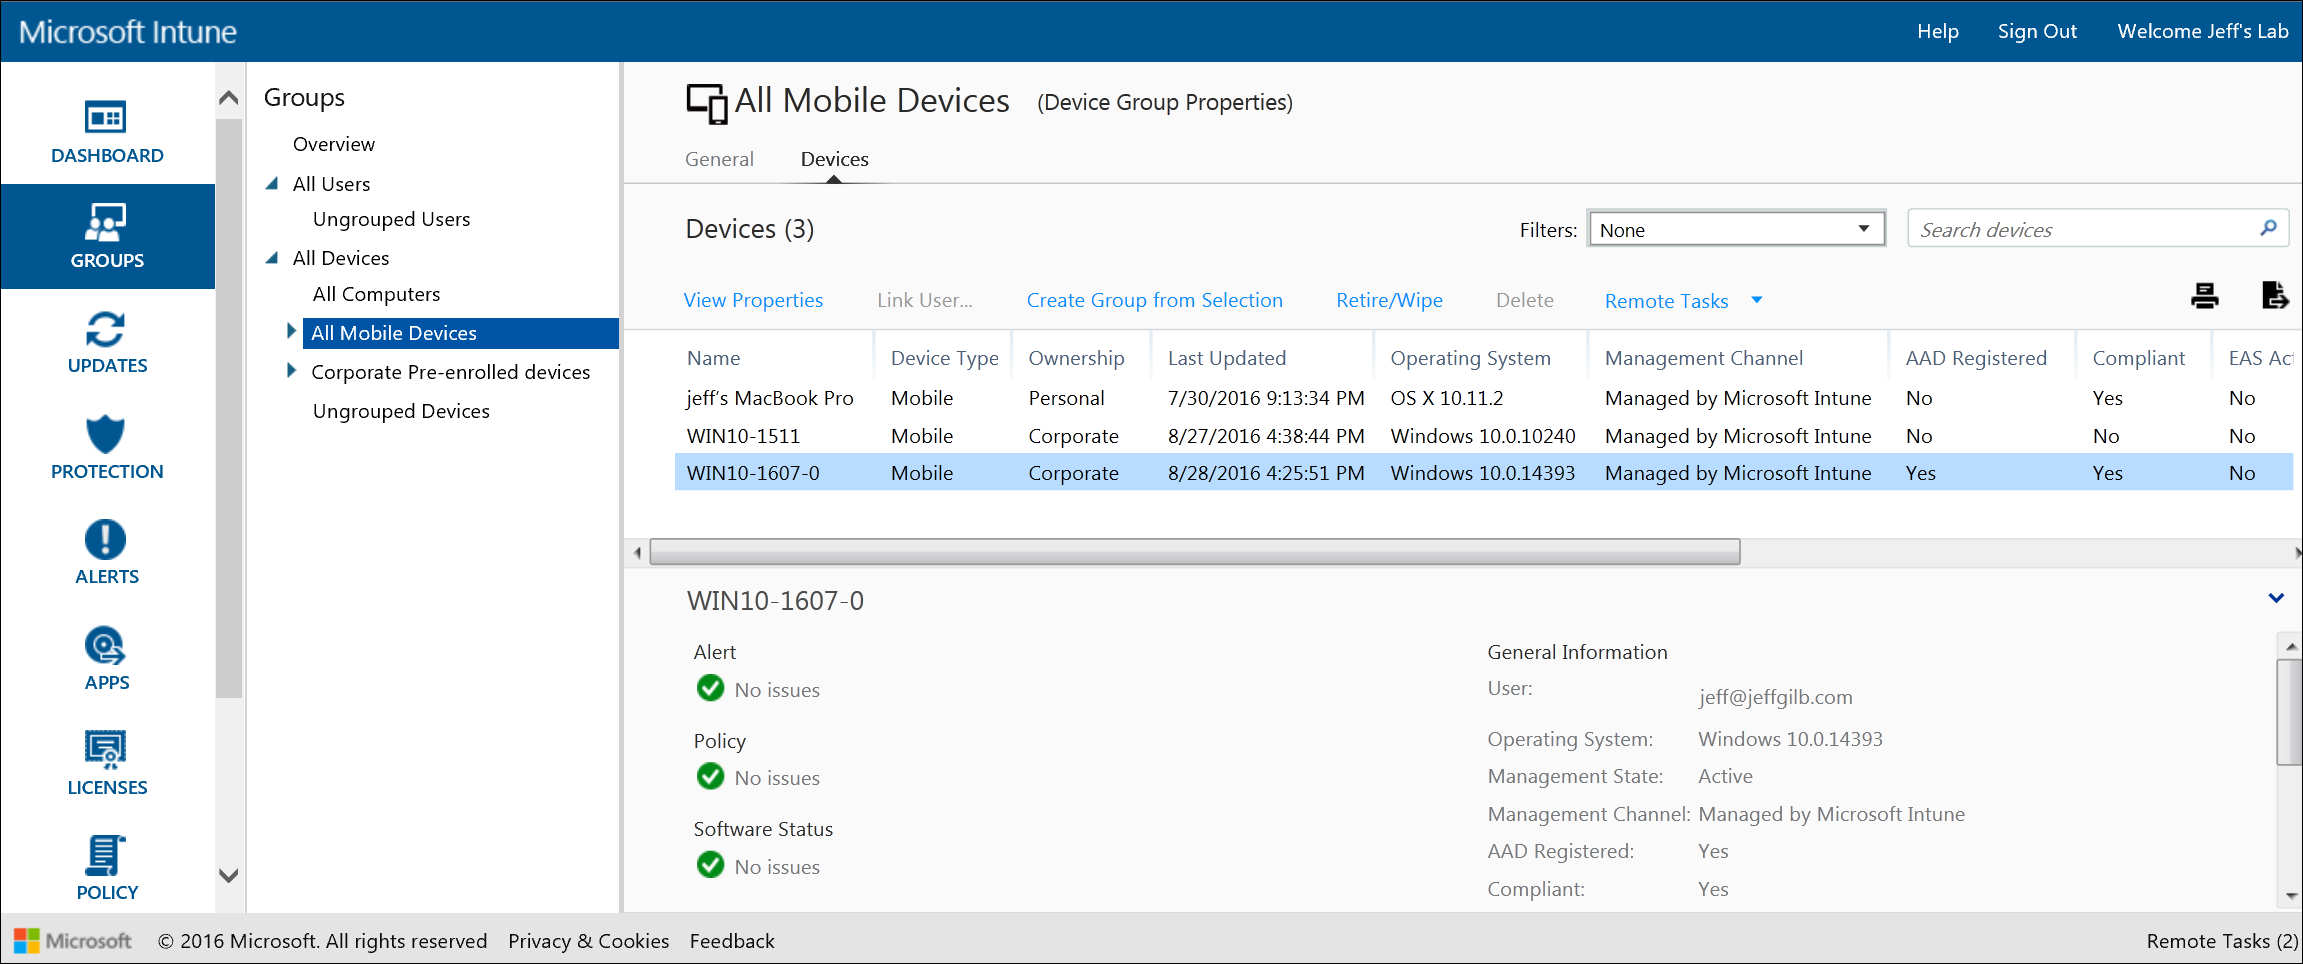Image resolution: width=2303 pixels, height=964 pixels.
Task: Open the Remote Tasks dropdown arrow
Action: [x=1757, y=300]
